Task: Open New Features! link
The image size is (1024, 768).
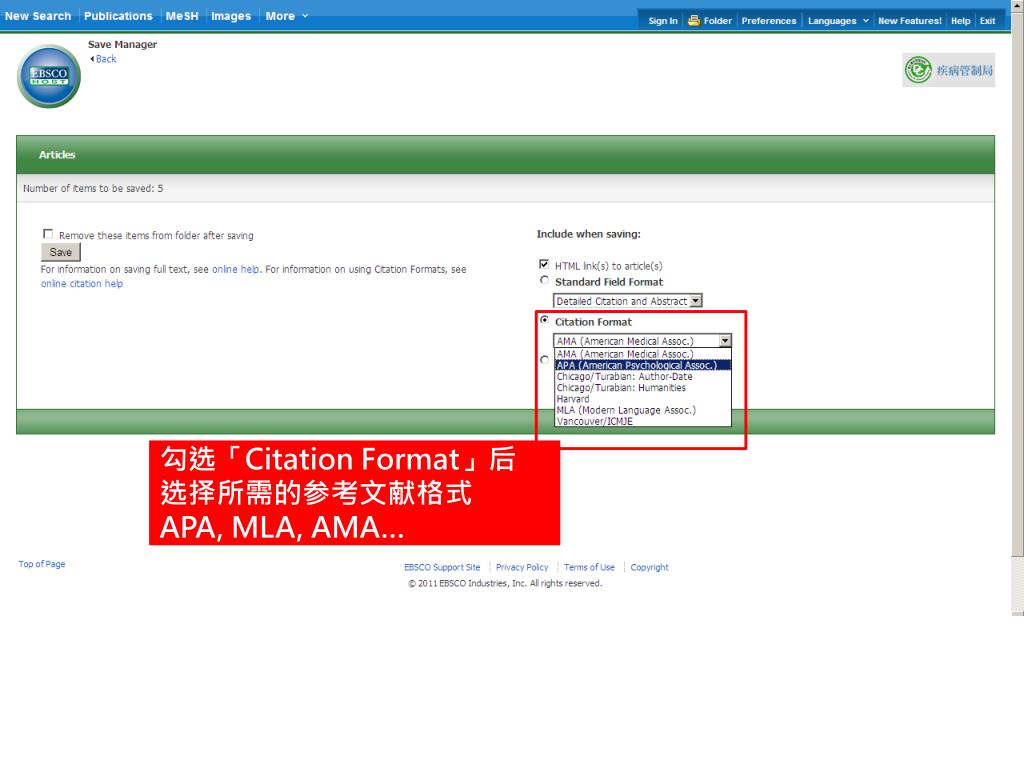Action: pyautogui.click(x=910, y=21)
